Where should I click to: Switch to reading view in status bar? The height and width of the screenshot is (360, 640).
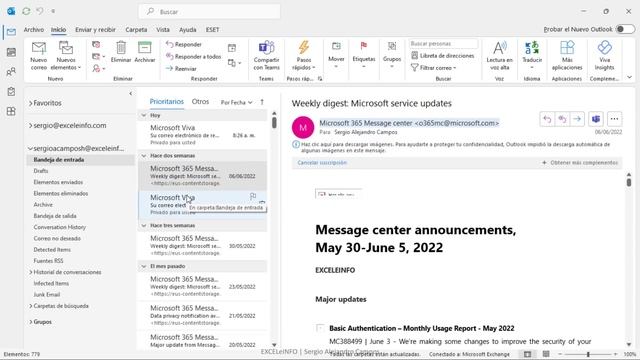546,354
